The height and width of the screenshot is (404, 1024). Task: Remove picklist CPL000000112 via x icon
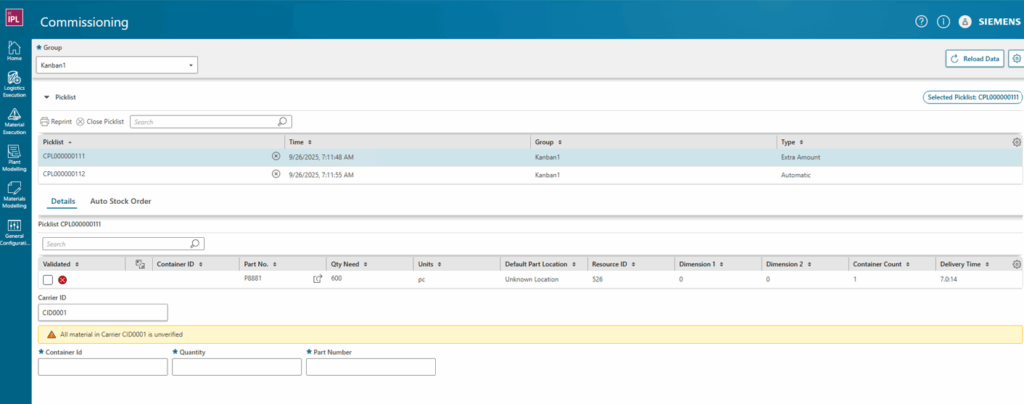click(x=276, y=174)
